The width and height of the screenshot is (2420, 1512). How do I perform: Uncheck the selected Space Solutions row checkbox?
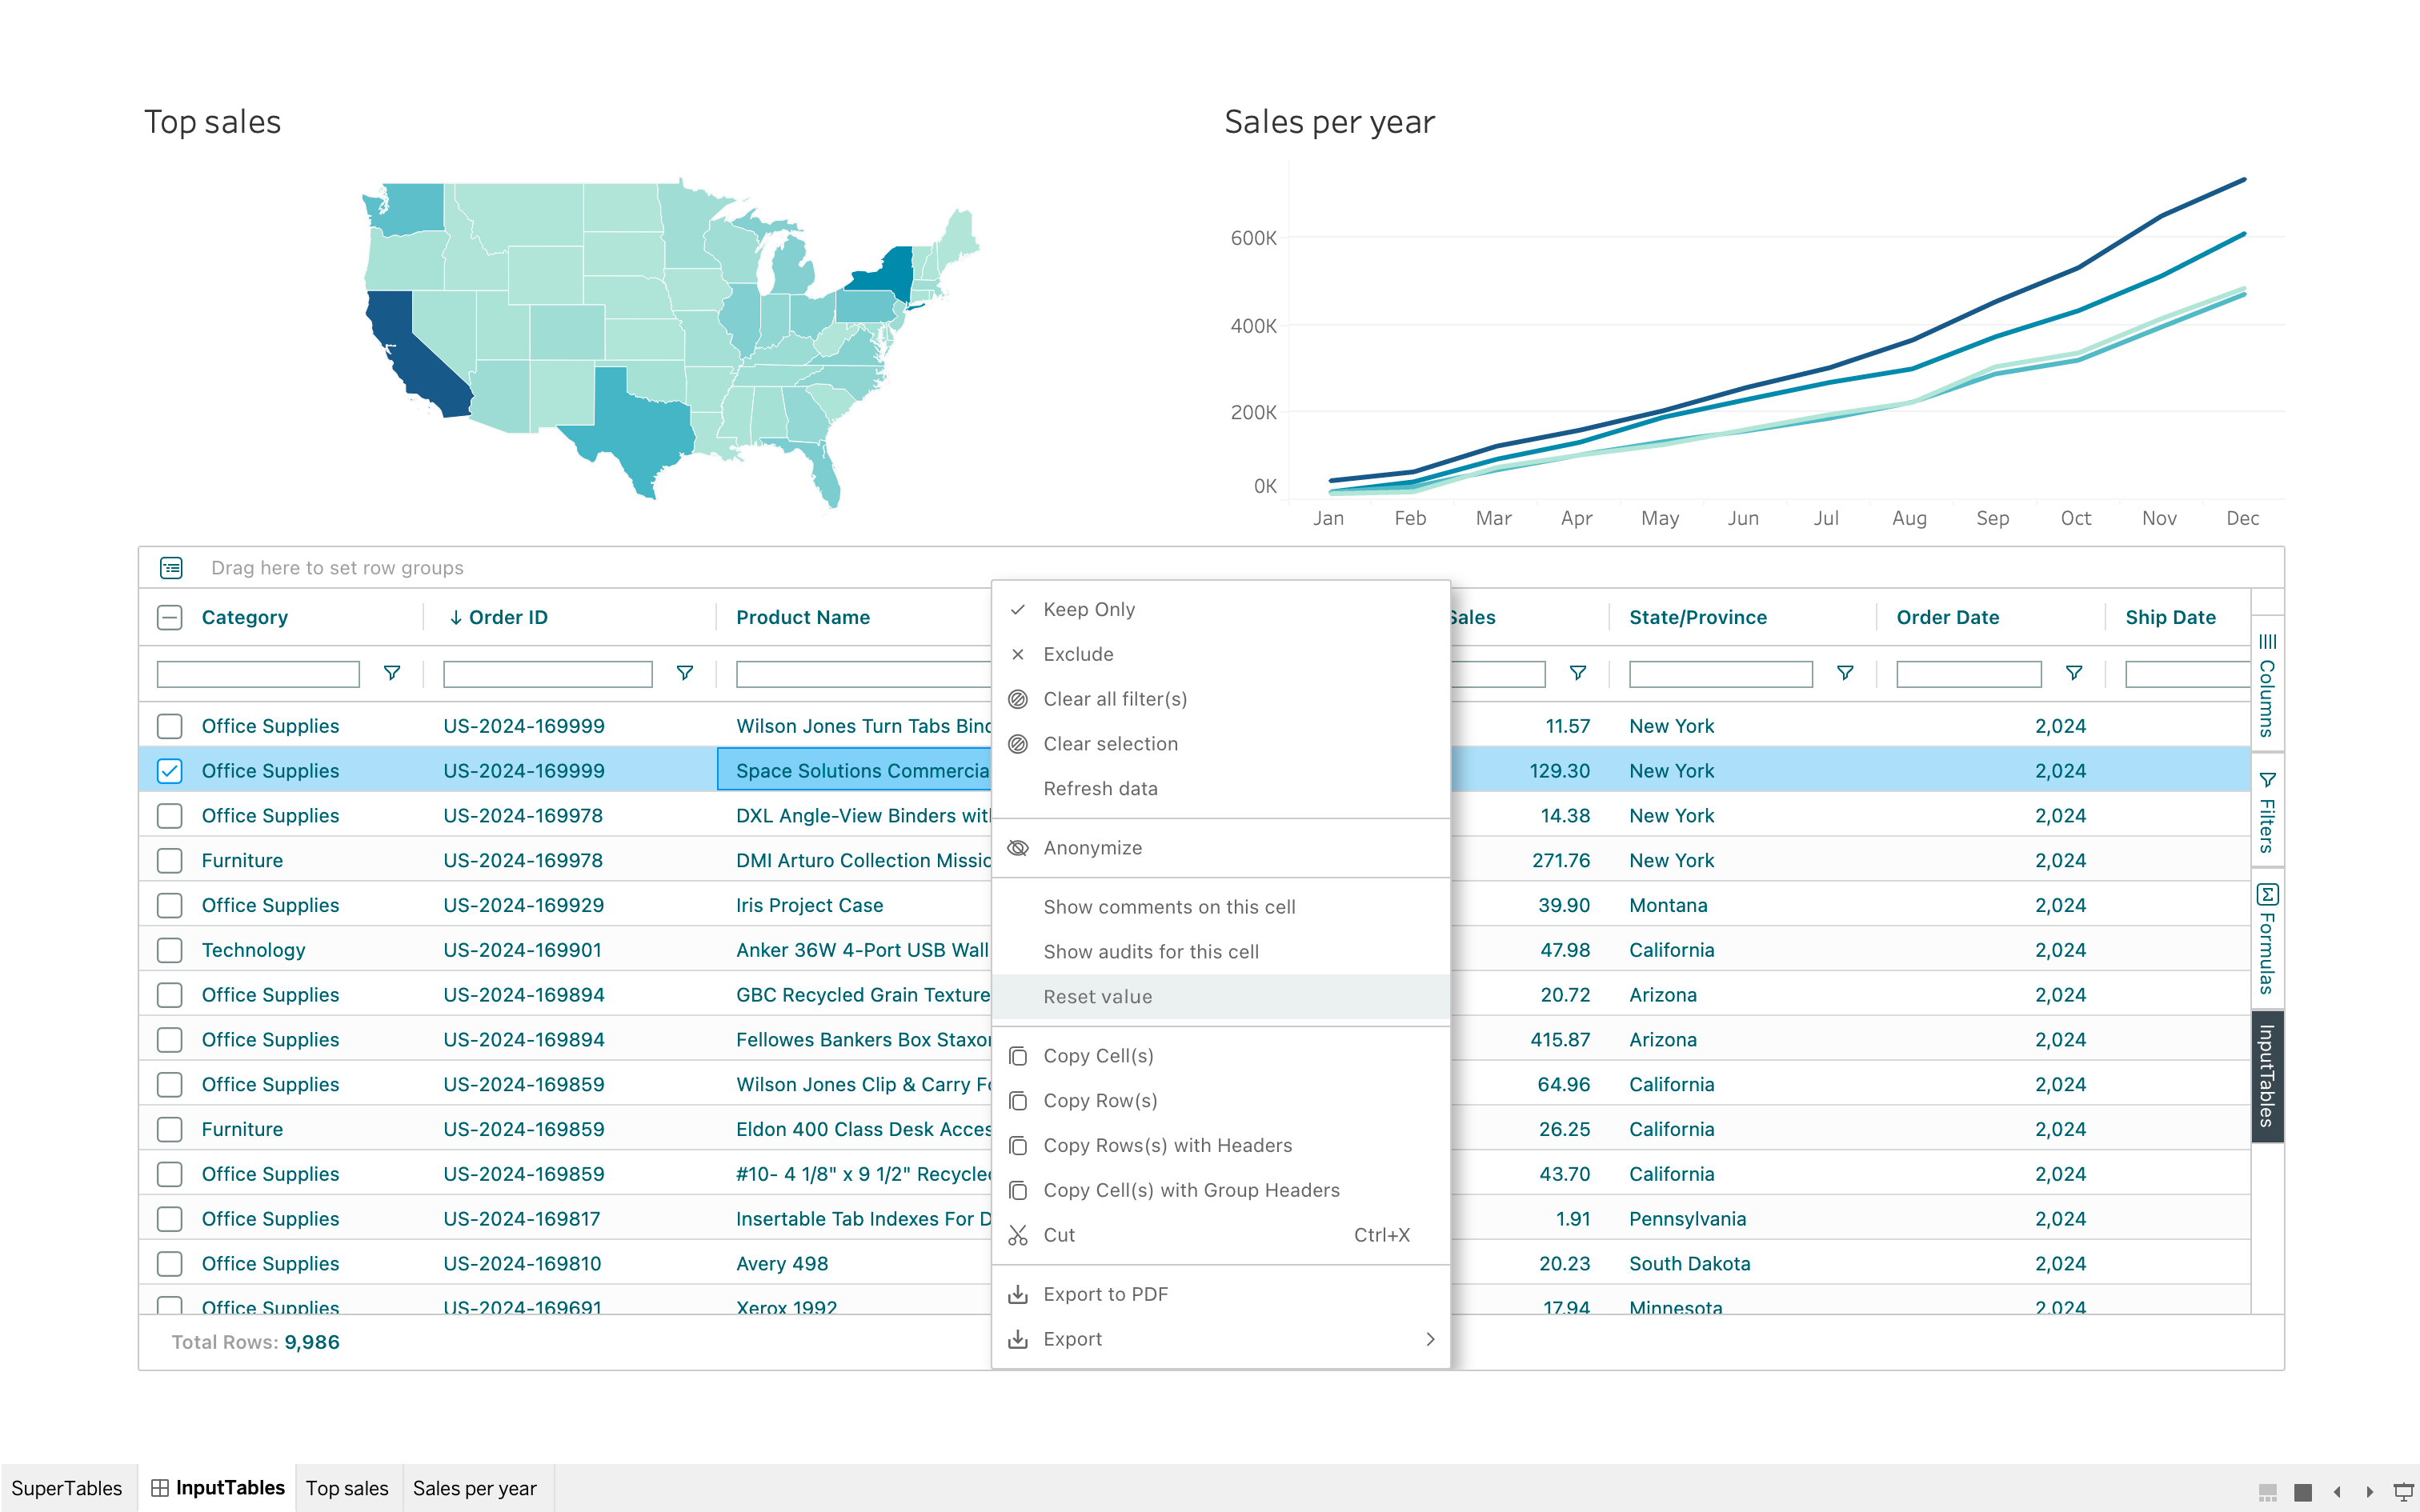[x=170, y=771]
